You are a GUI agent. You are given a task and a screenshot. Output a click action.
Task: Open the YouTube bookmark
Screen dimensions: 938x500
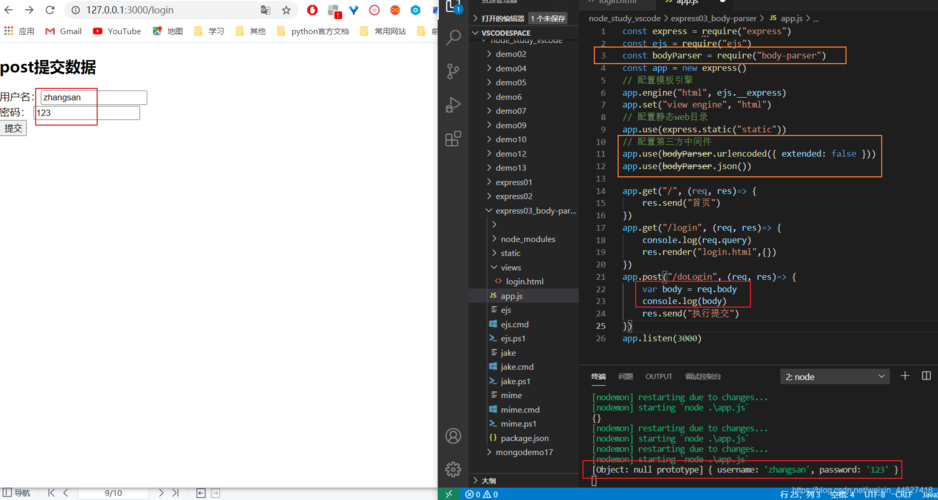coord(117,31)
